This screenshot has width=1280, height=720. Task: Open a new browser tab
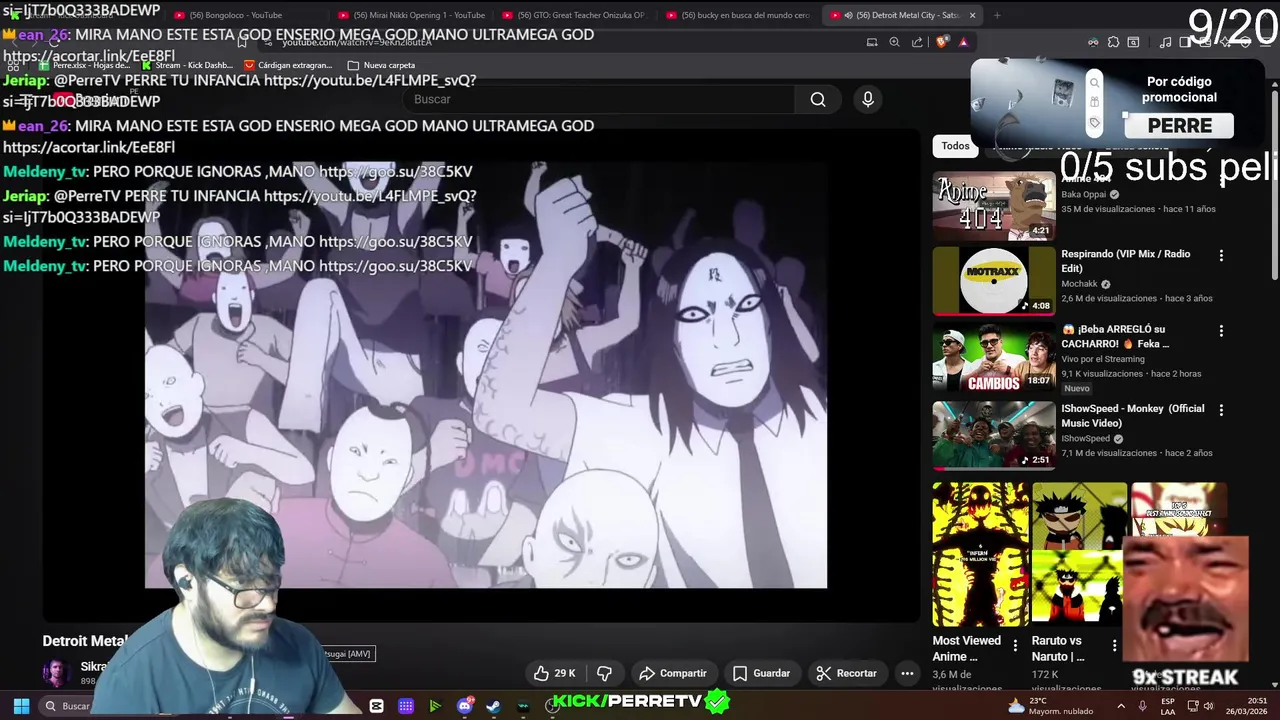(997, 15)
